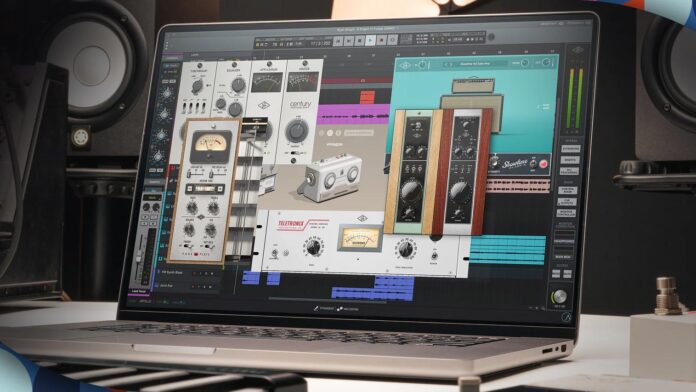
Task: Click the monitor level knob at bottom right
Action: [559, 296]
